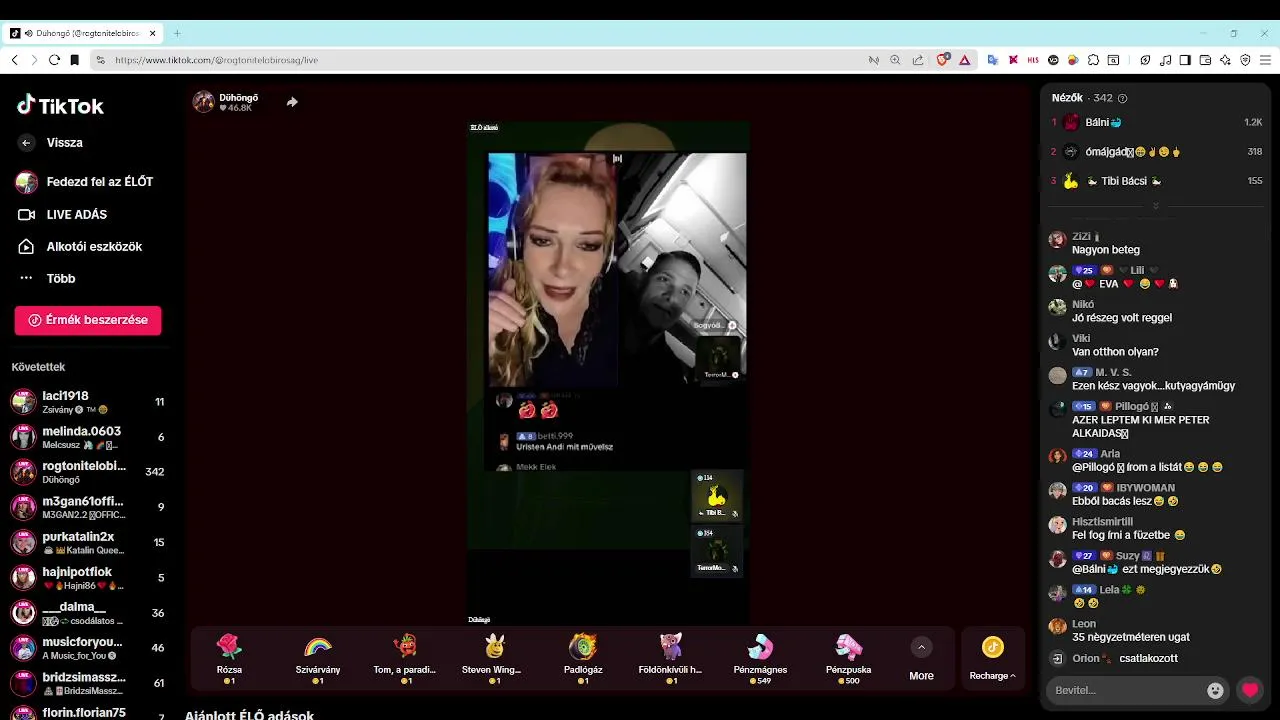
Task: Open the browser hamburger menu
Action: pos(1265,60)
